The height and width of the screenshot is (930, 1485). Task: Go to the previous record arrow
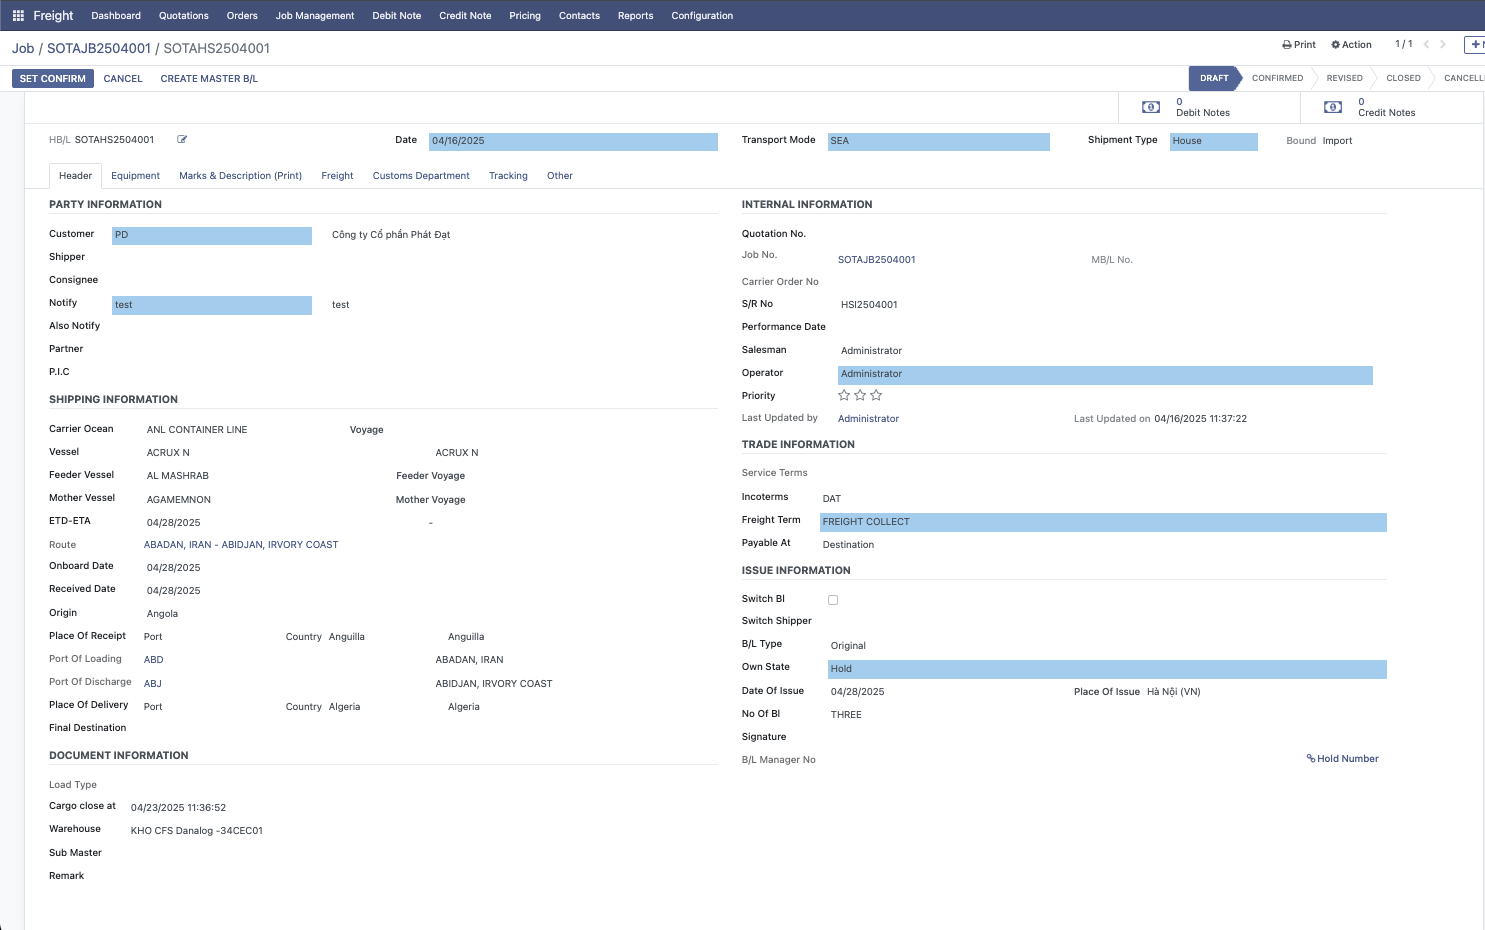click(x=1426, y=45)
